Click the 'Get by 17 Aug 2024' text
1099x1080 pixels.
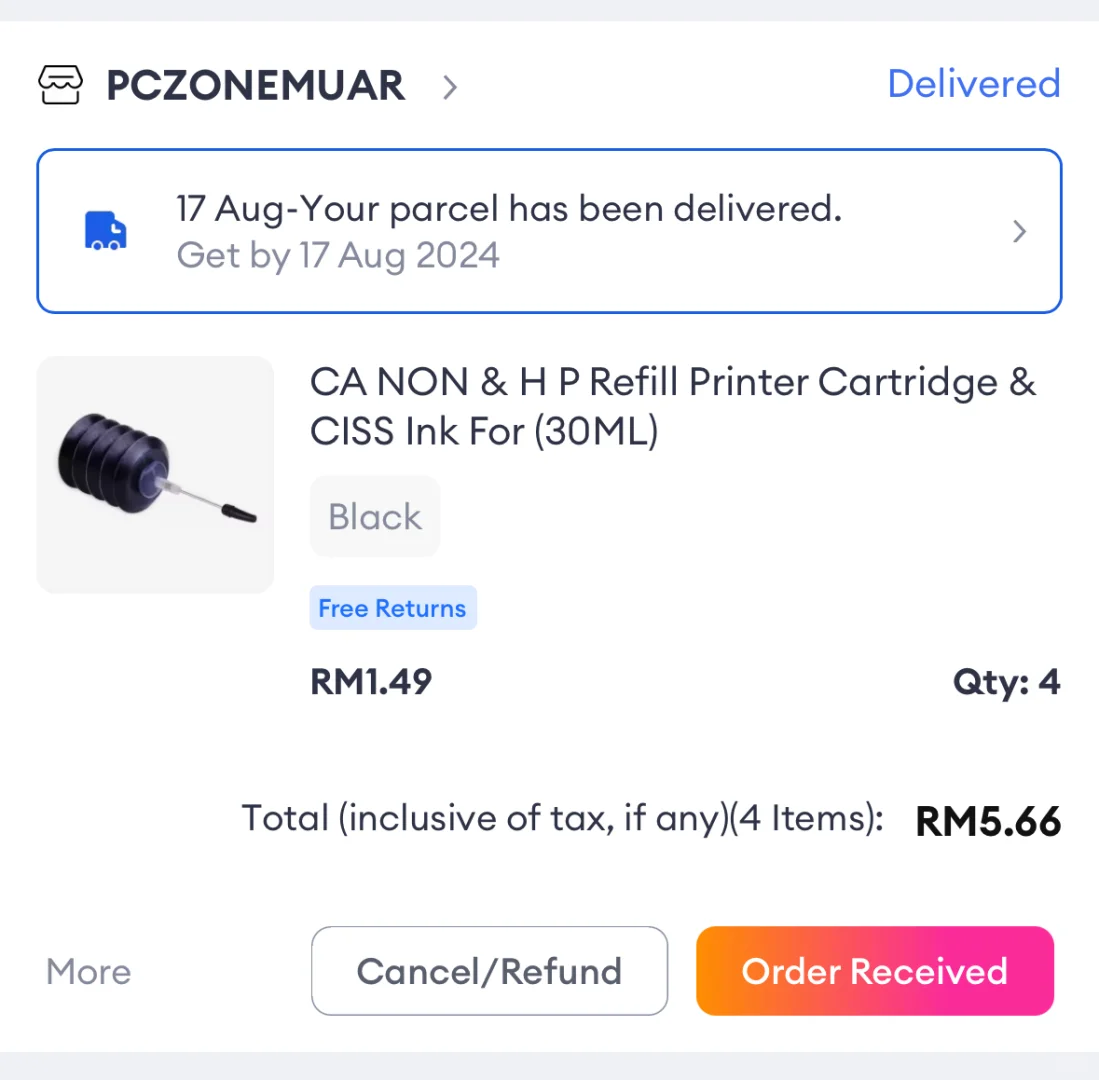click(338, 256)
